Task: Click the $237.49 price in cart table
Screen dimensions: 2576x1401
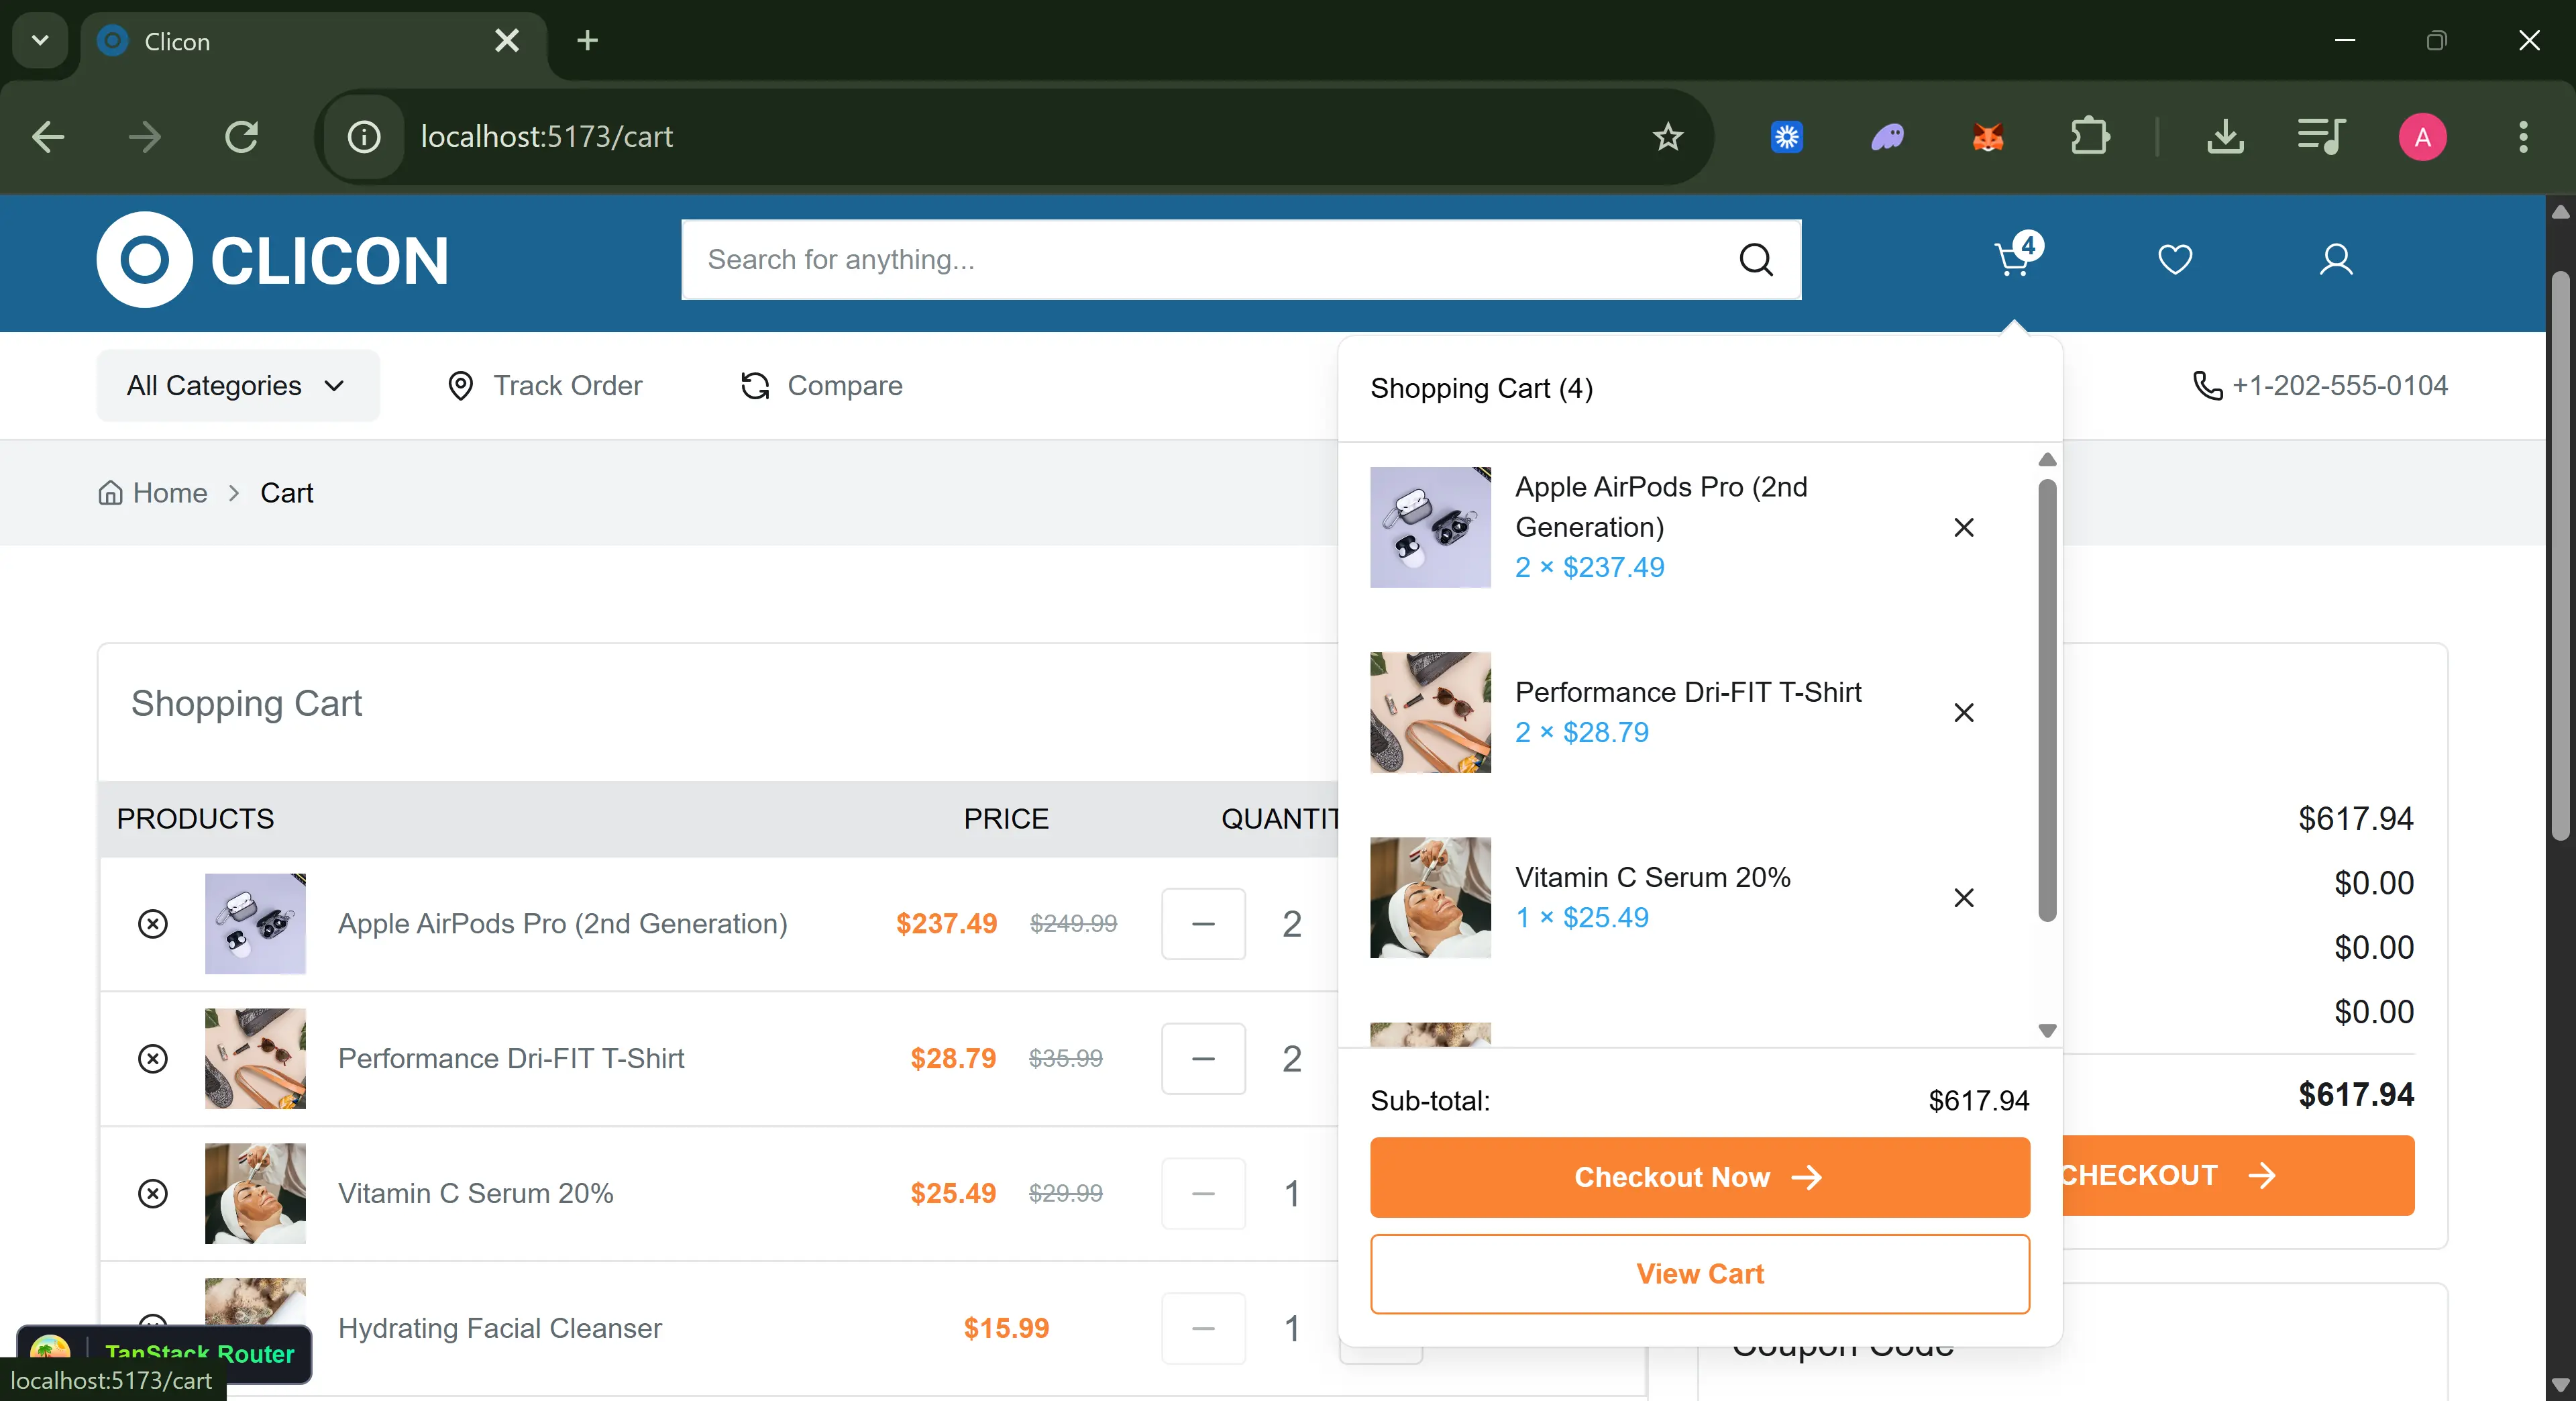Action: point(946,923)
